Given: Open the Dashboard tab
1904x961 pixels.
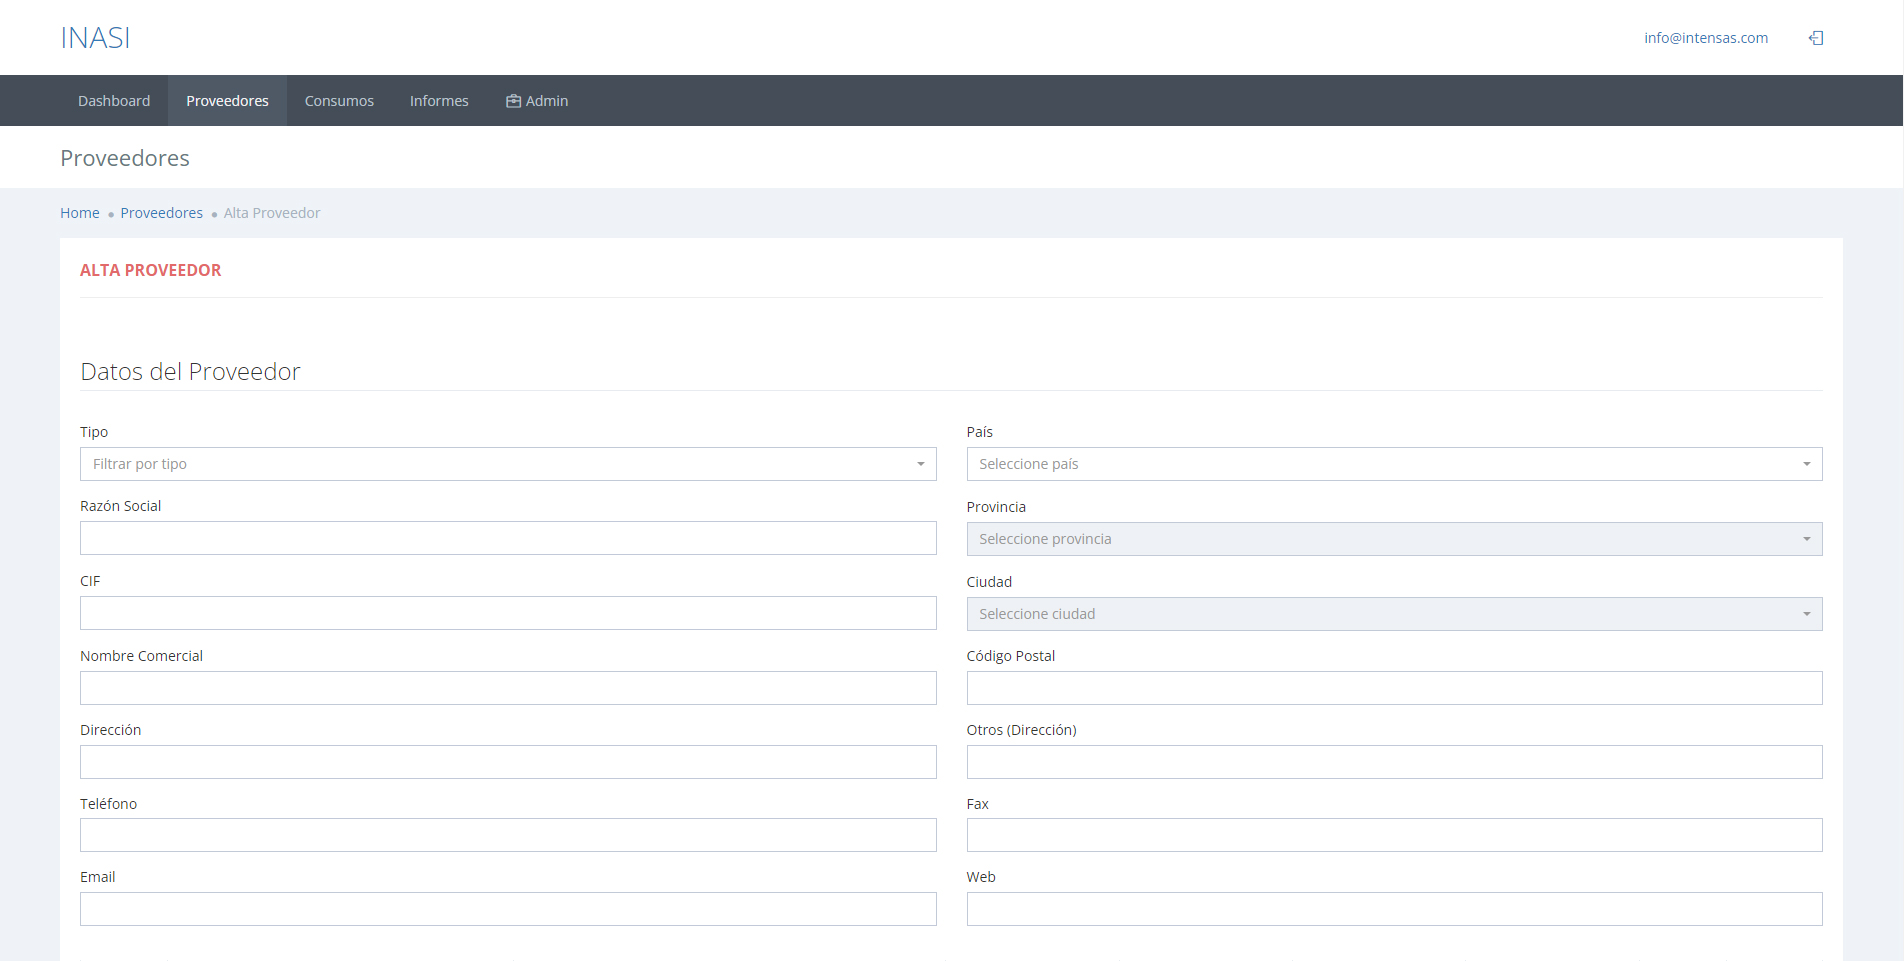Looking at the screenshot, I should [x=114, y=101].
